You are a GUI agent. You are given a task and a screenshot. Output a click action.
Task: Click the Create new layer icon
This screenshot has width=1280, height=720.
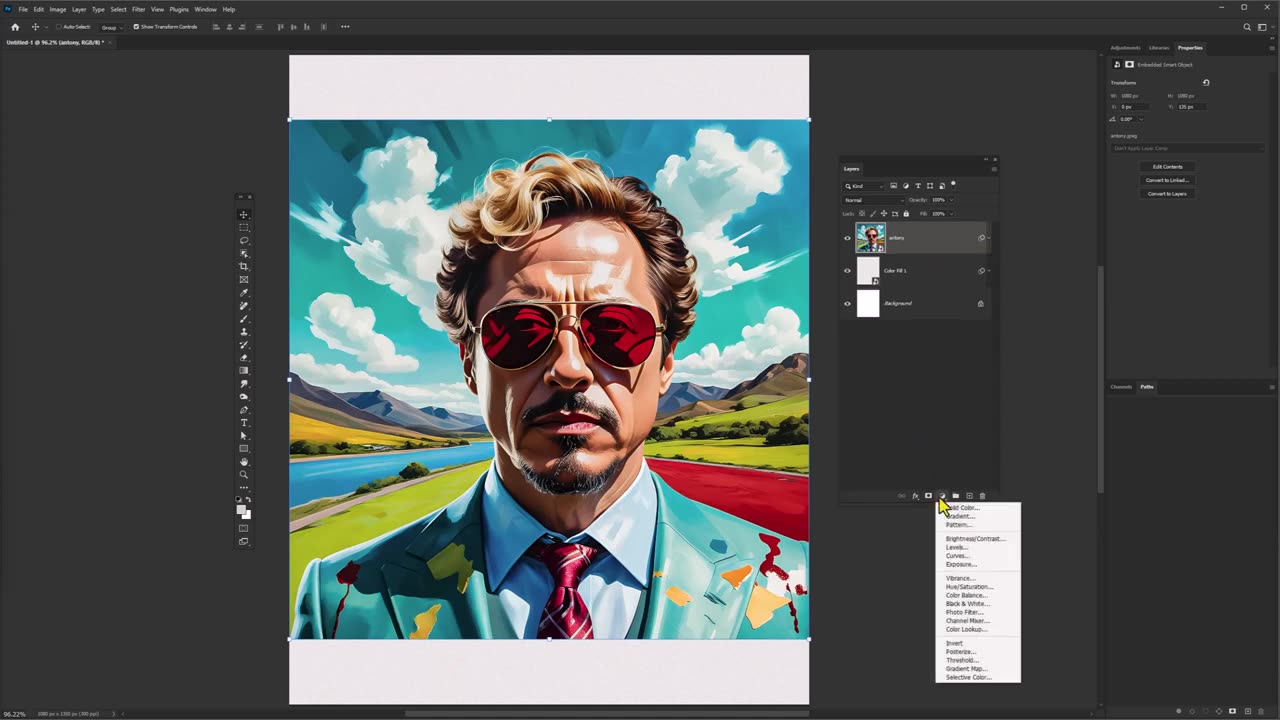pos(969,496)
